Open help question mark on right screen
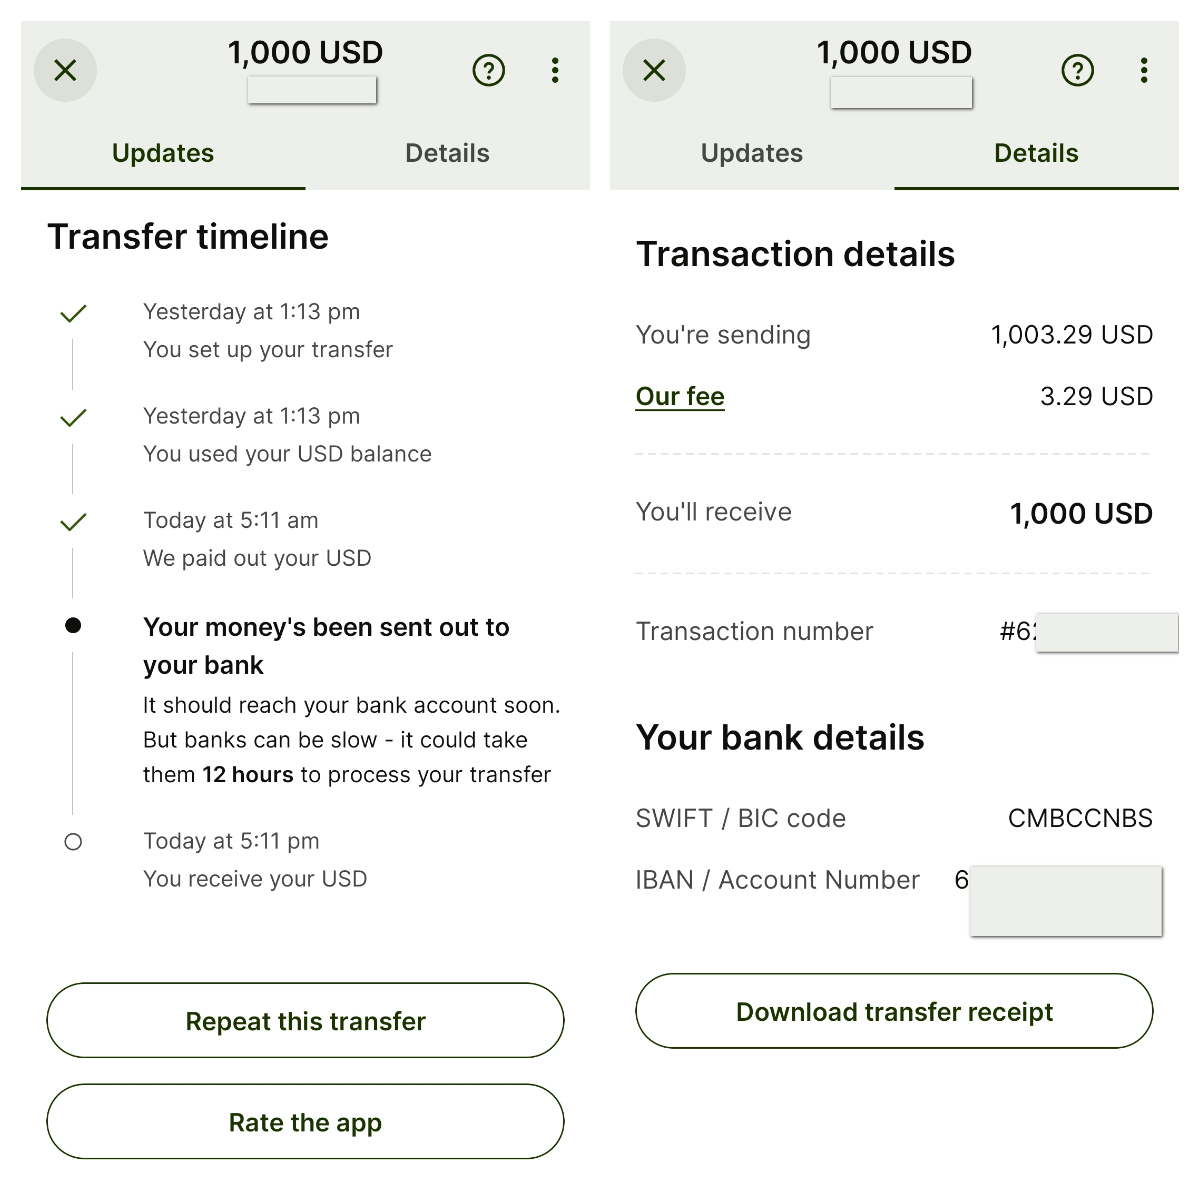 coord(1077,70)
